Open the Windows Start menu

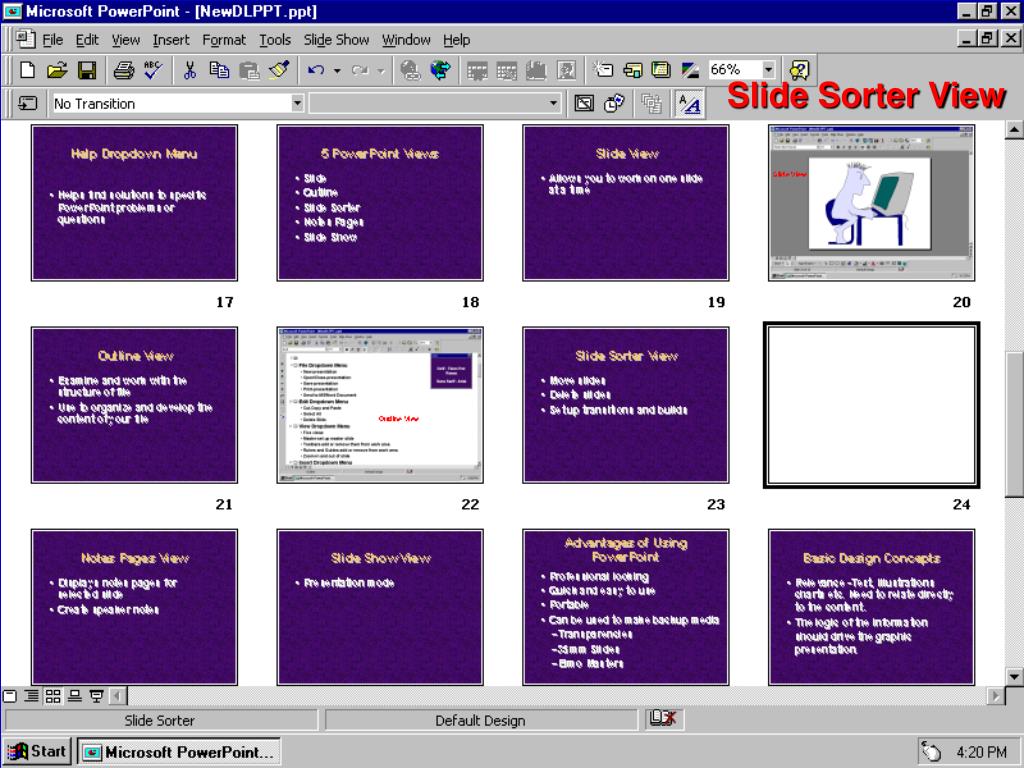pyautogui.click(x=37, y=752)
